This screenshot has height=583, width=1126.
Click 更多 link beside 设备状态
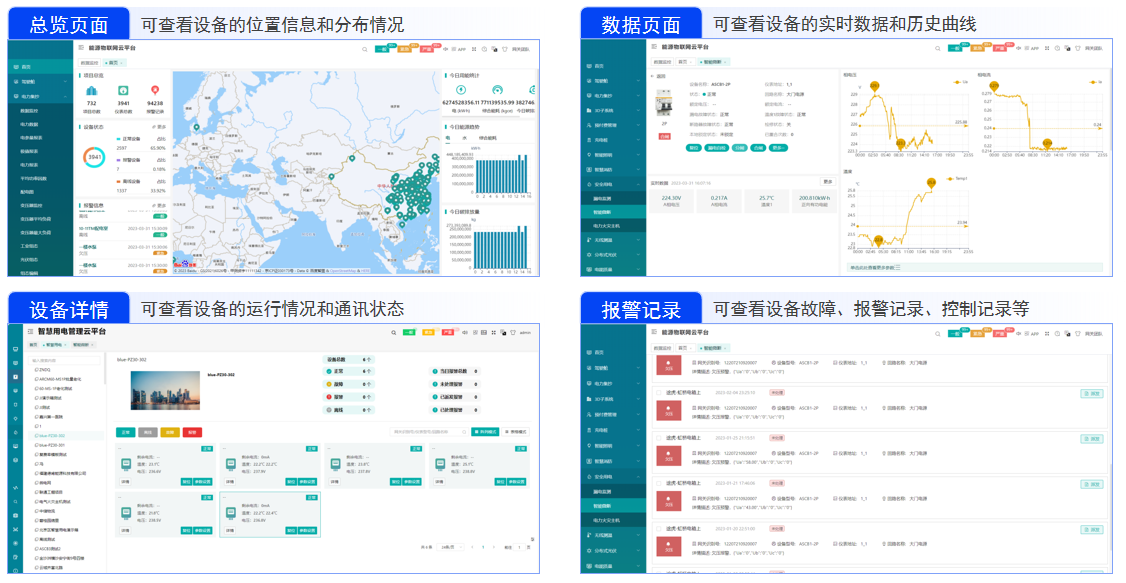[159, 127]
